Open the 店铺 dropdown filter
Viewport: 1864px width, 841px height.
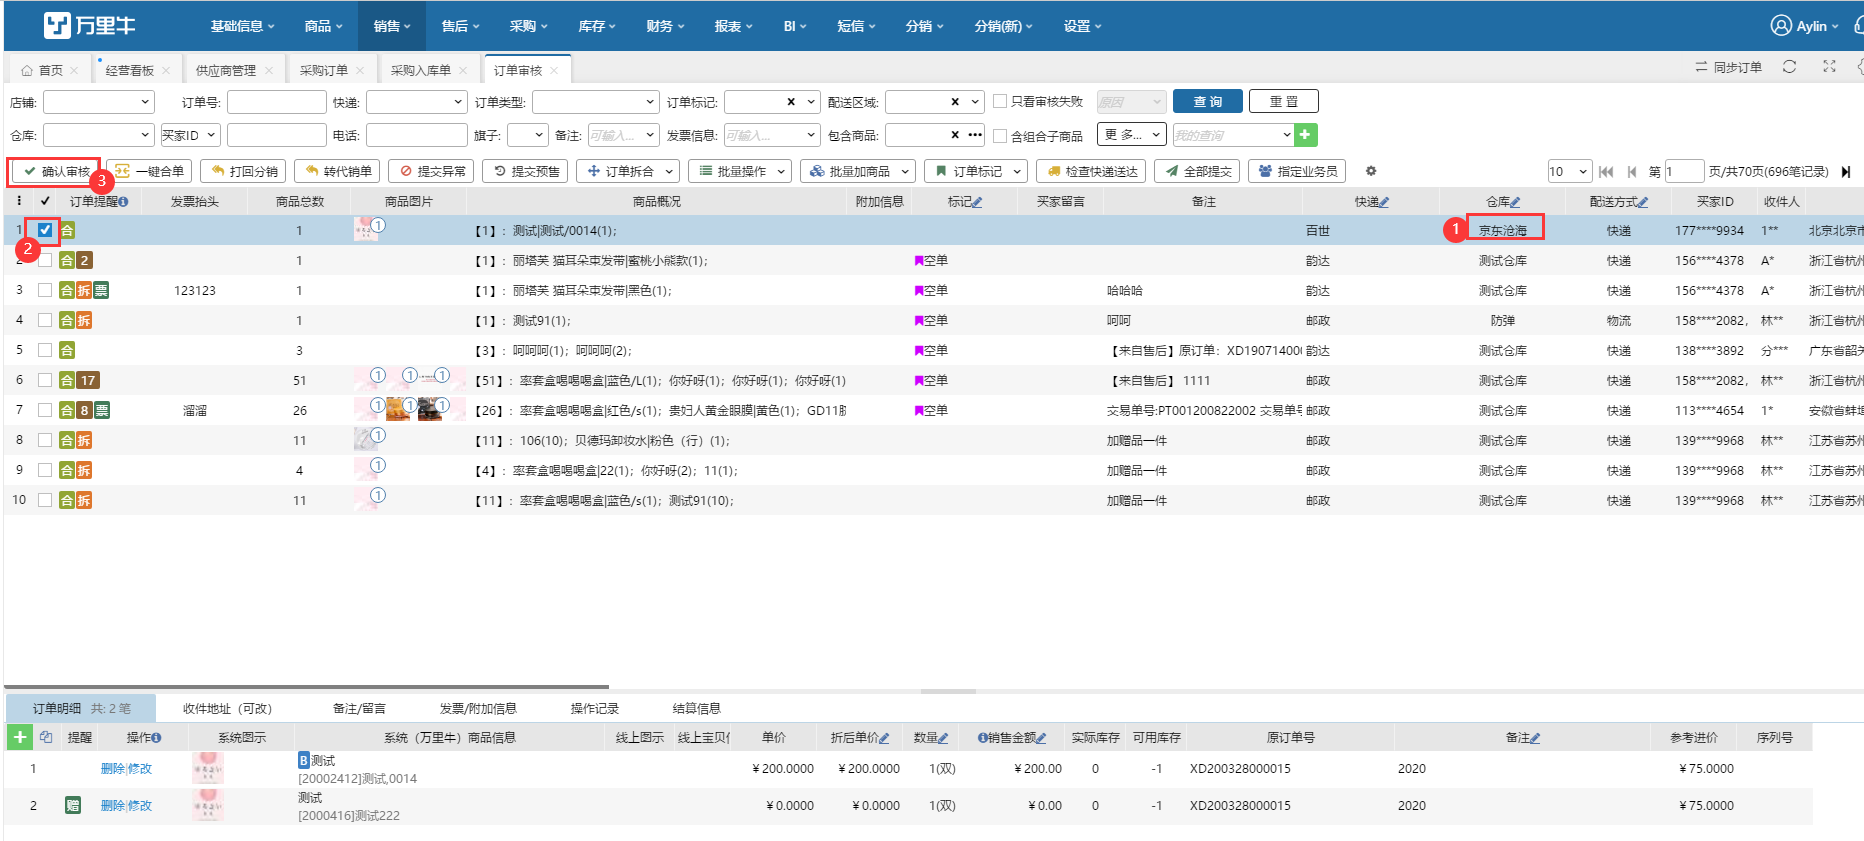98,101
